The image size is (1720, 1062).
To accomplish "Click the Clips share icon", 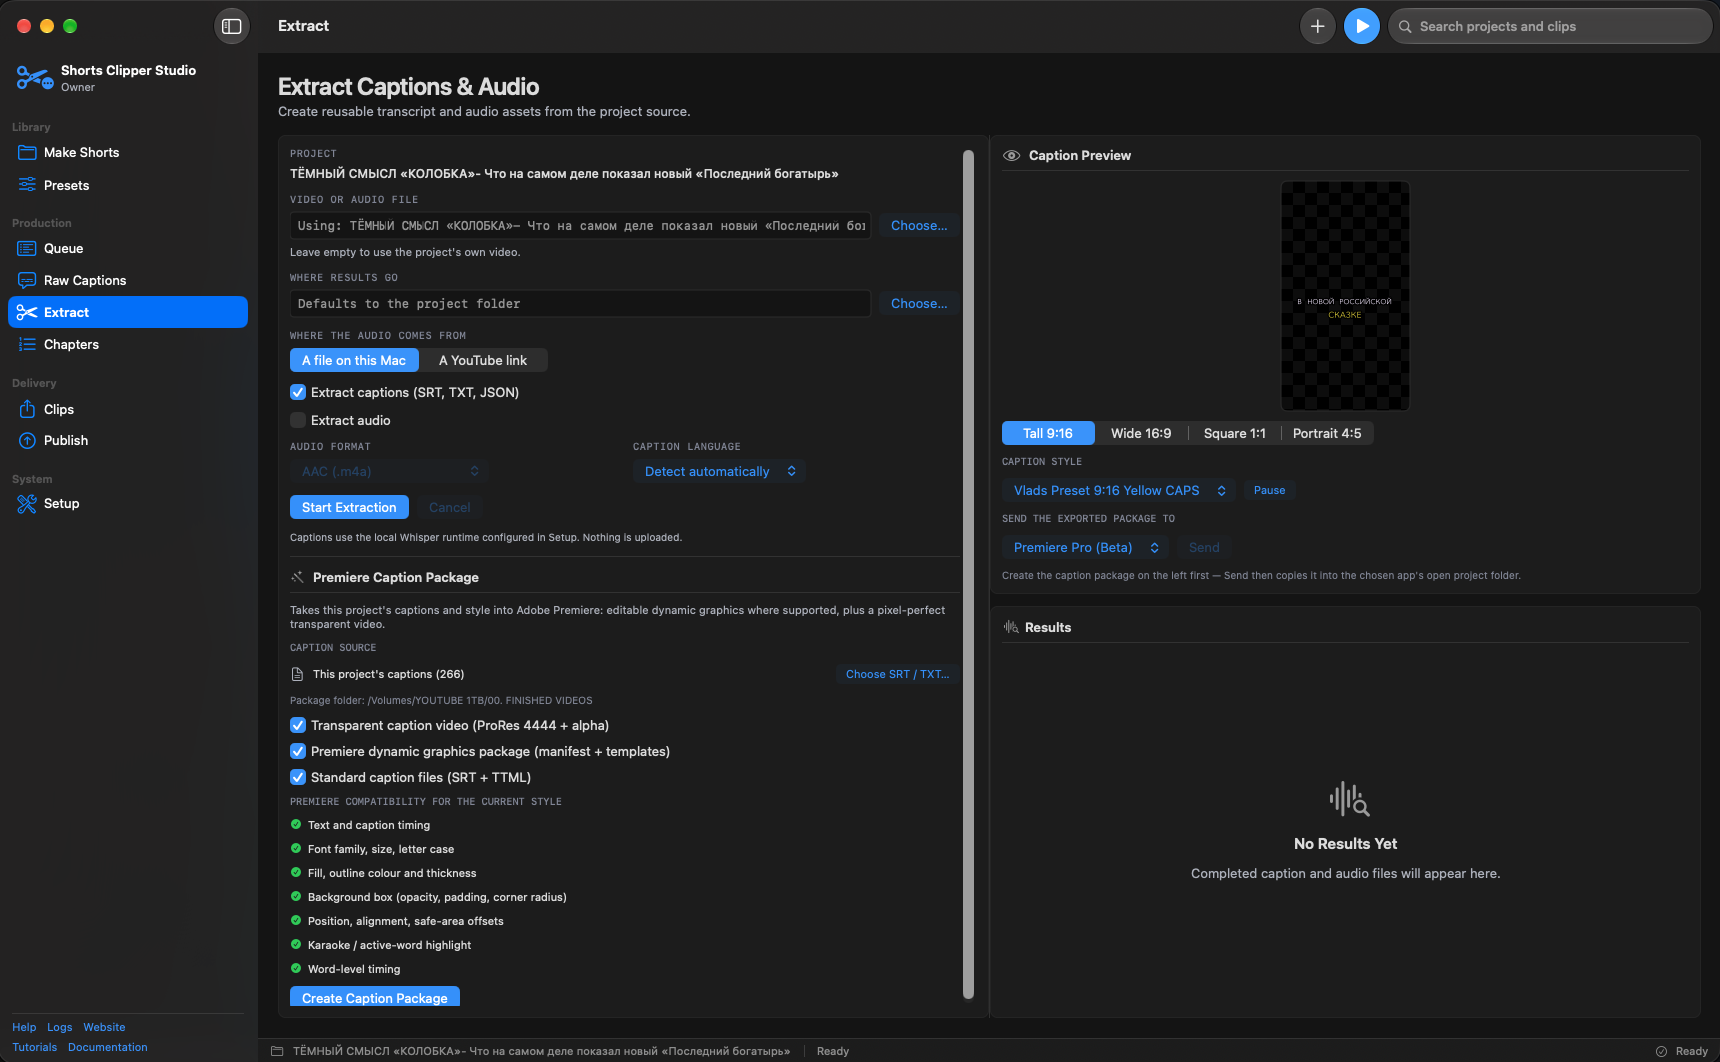I will coord(27,409).
